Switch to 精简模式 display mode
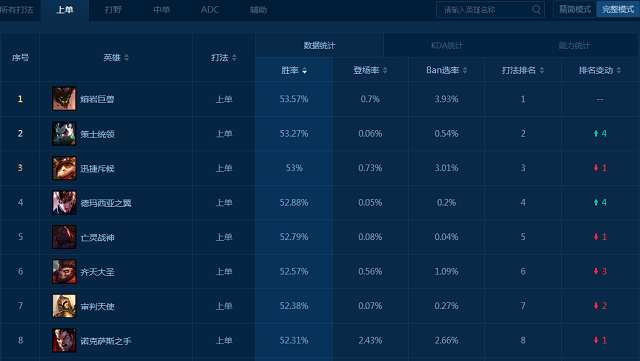 pos(575,9)
